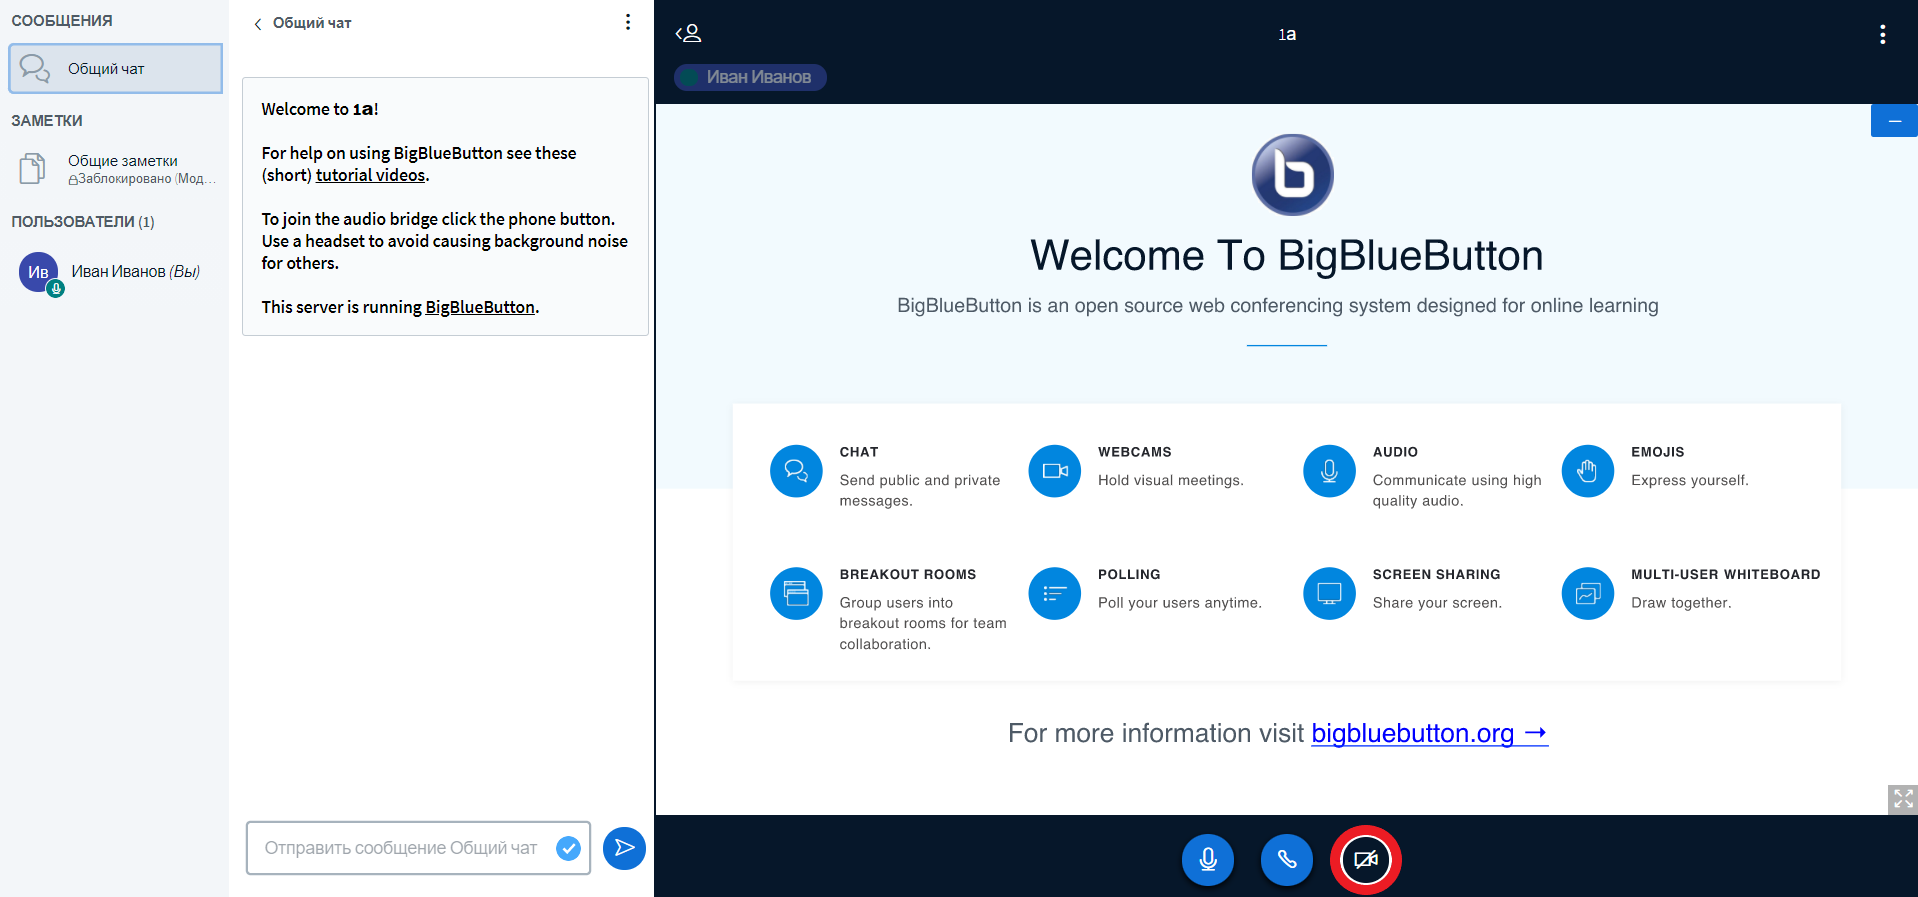Focus the chat message input field
Screen dimensions: 1918x897
[400, 848]
